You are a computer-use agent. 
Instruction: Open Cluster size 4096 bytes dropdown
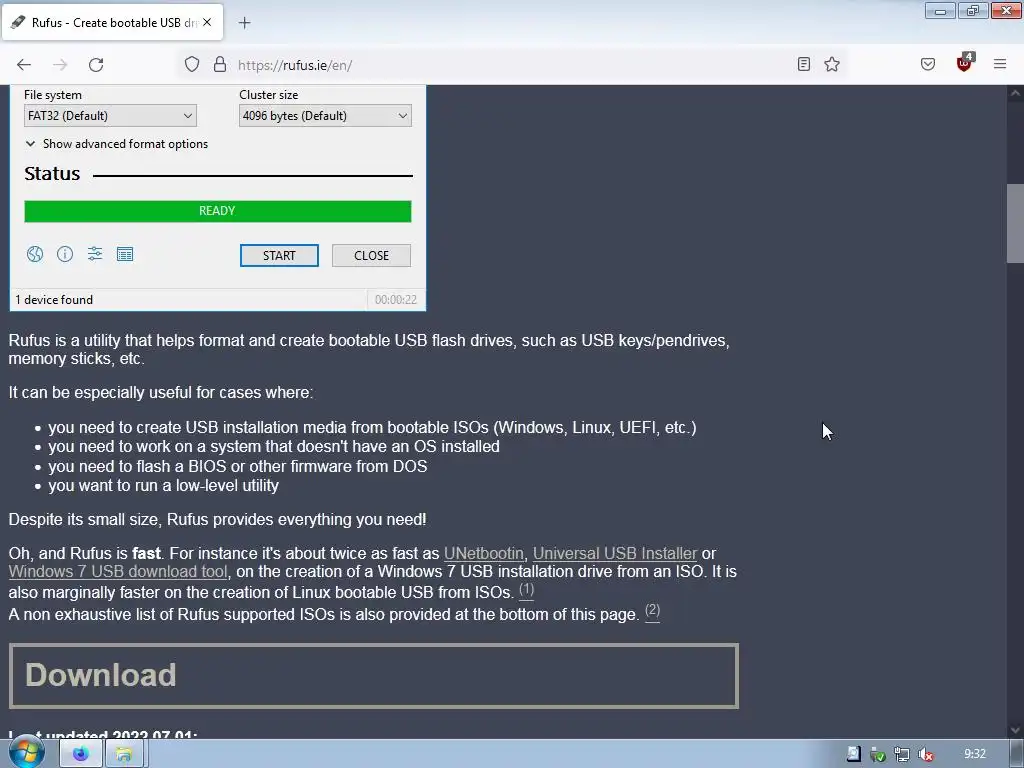pyautogui.click(x=325, y=116)
